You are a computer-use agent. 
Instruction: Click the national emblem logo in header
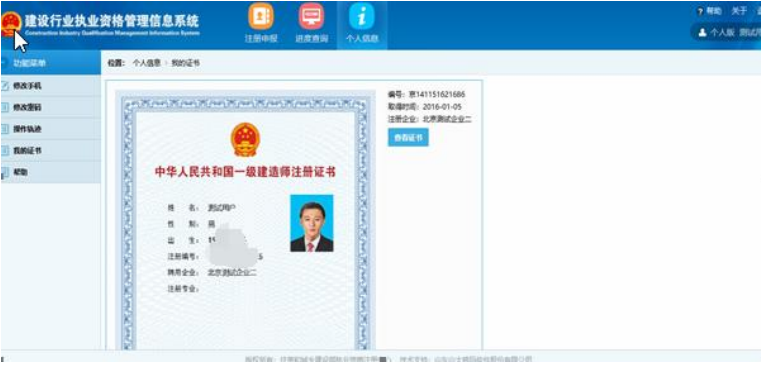coord(11,24)
